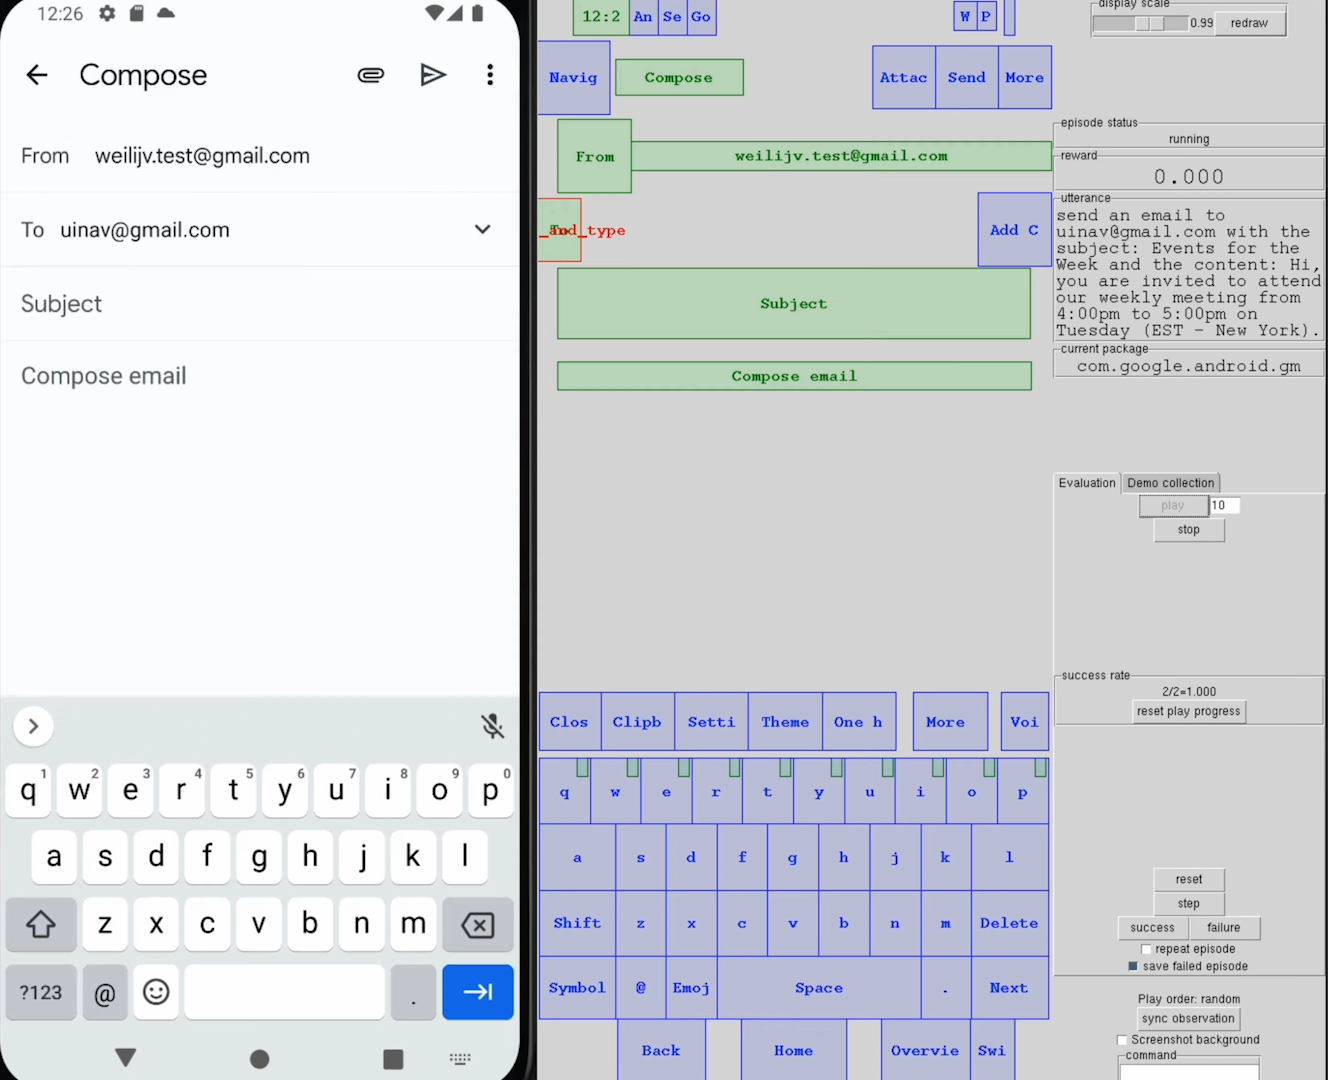This screenshot has width=1328, height=1080.
Task: Click the reset play progress button
Action: pyautogui.click(x=1188, y=711)
